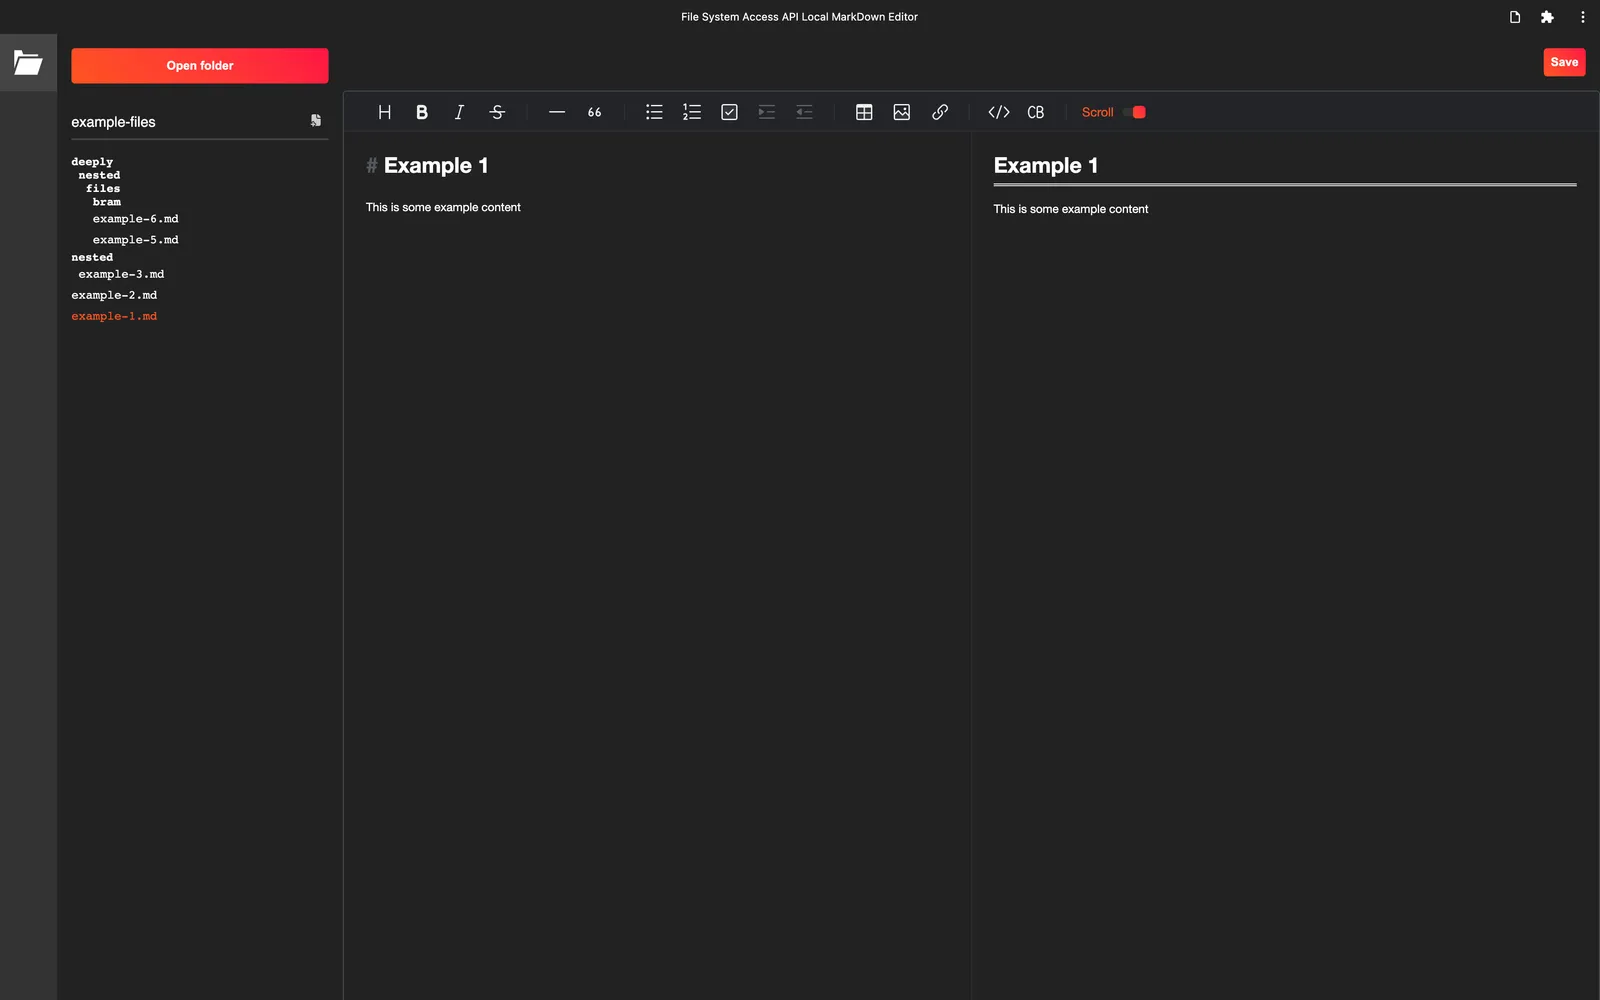Collapse the deeply folder in the tree

[92, 161]
